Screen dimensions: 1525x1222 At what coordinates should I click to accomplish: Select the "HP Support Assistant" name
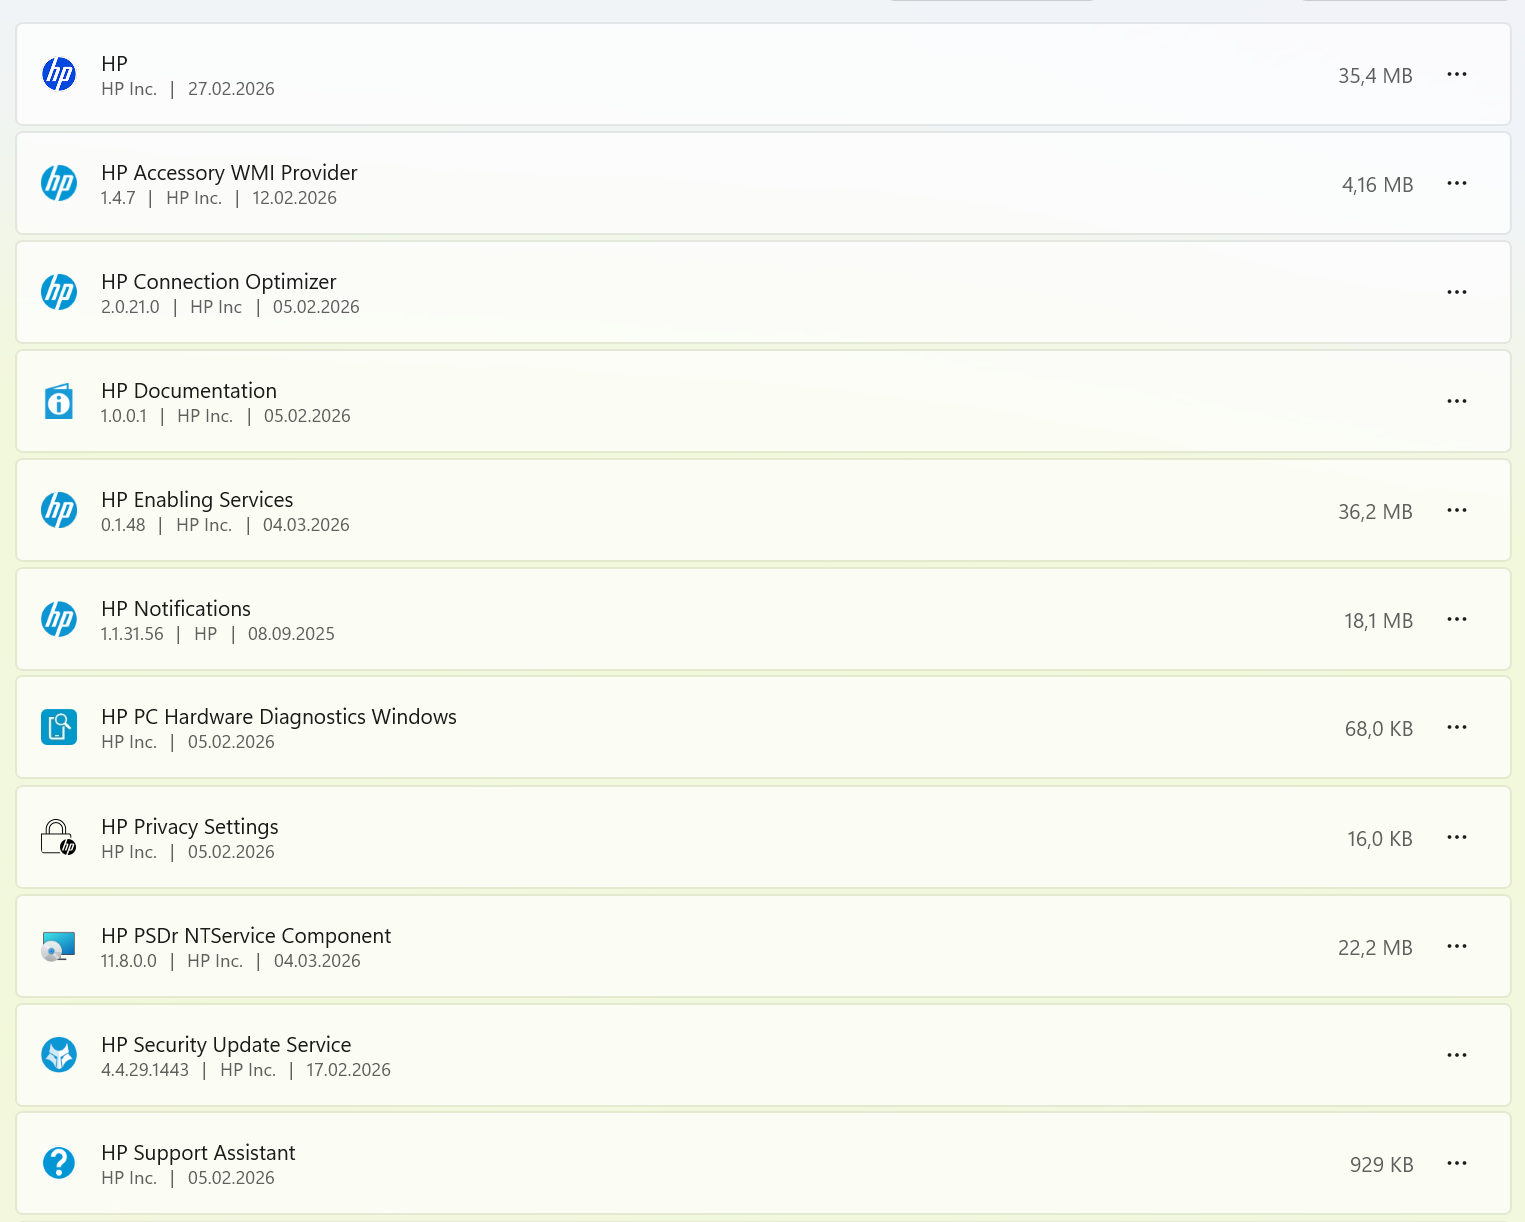tap(198, 1153)
